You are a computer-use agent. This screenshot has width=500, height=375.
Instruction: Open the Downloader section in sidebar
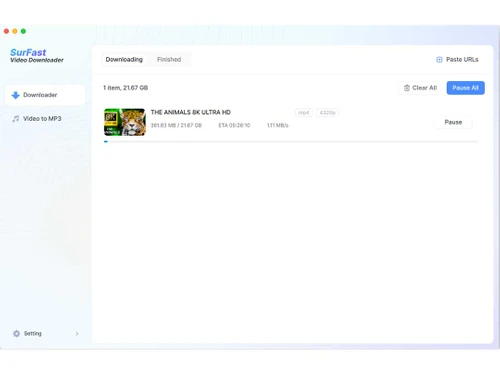point(45,95)
